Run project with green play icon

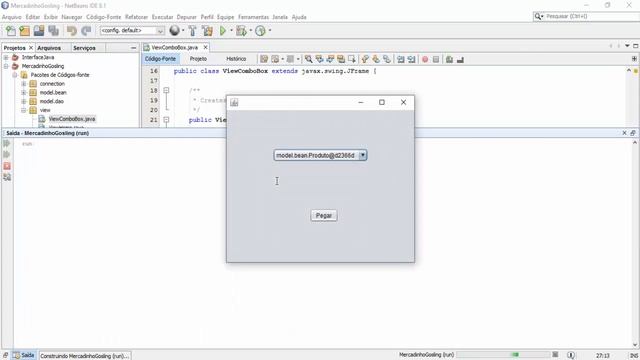pyautogui.click(x=223, y=31)
